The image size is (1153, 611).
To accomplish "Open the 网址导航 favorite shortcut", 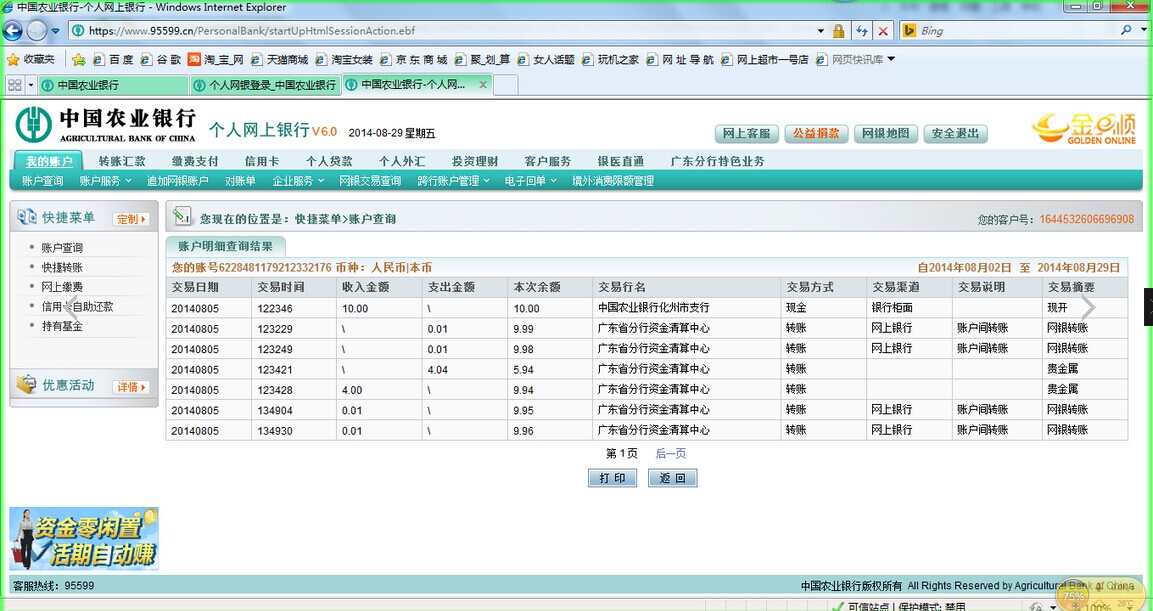I will [x=680, y=60].
